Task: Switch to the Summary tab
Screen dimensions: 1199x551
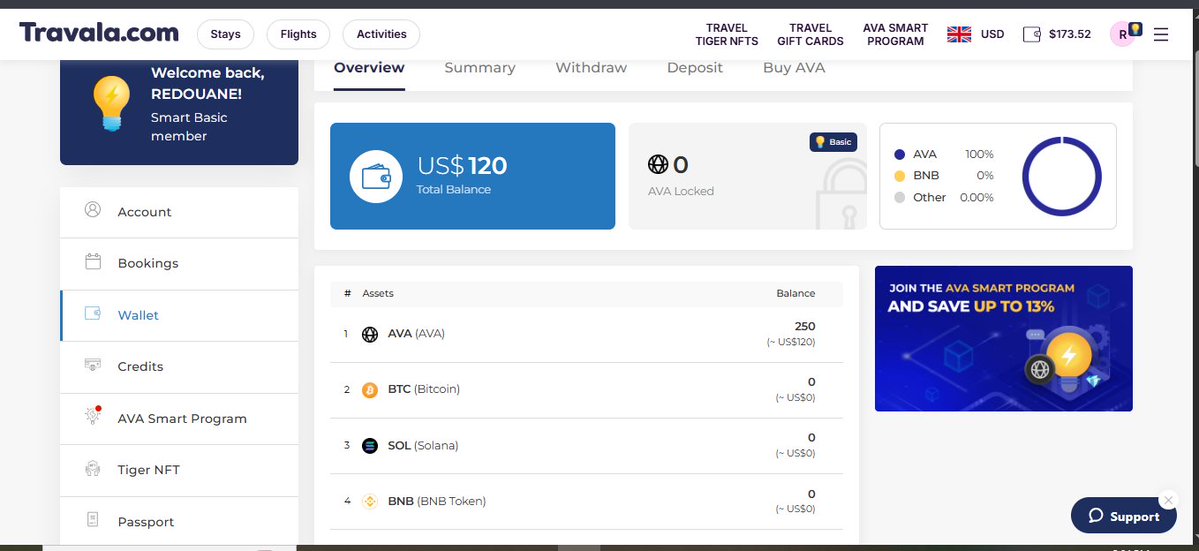Action: [480, 68]
